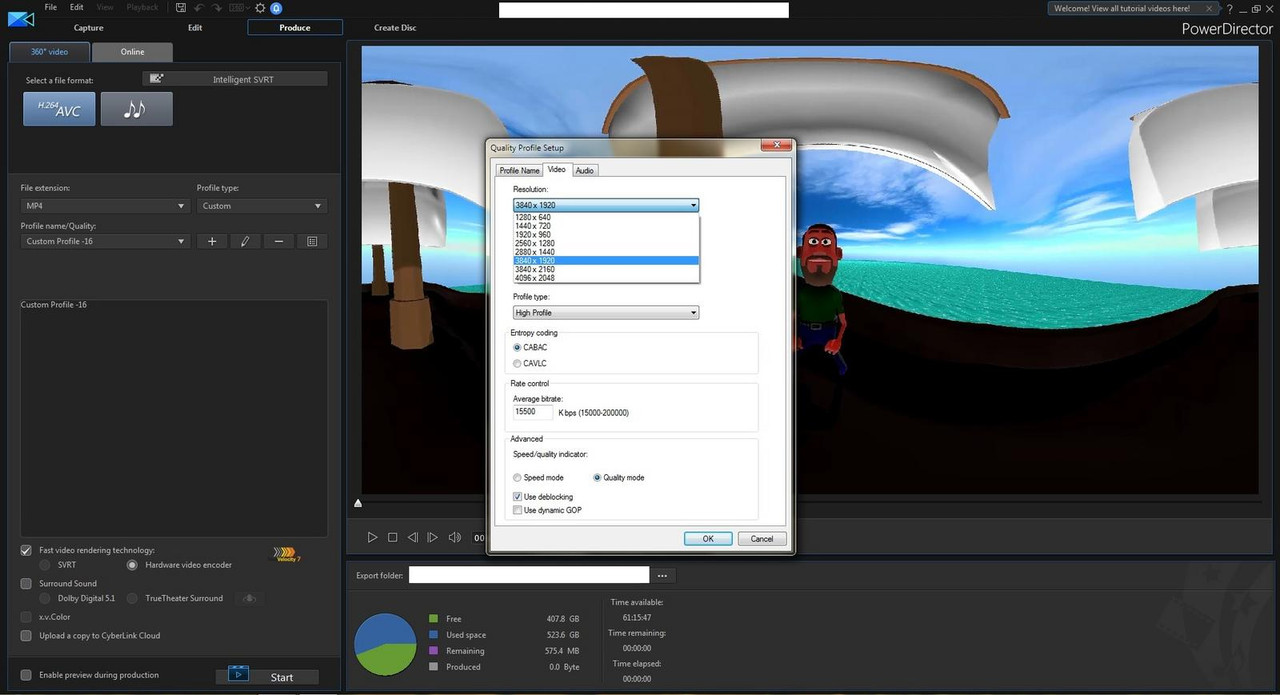Click the save project icon in top toolbar

pyautogui.click(x=180, y=7)
